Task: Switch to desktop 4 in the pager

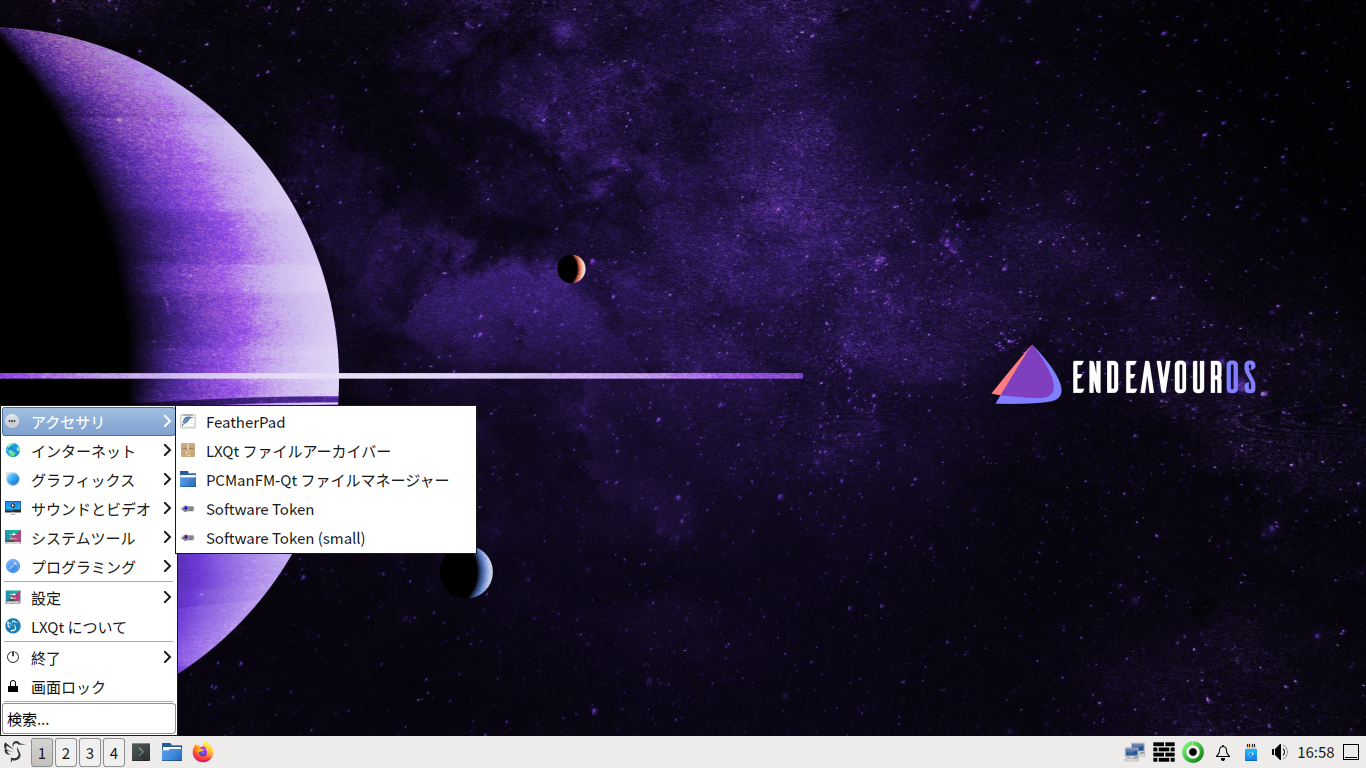Action: coord(114,753)
